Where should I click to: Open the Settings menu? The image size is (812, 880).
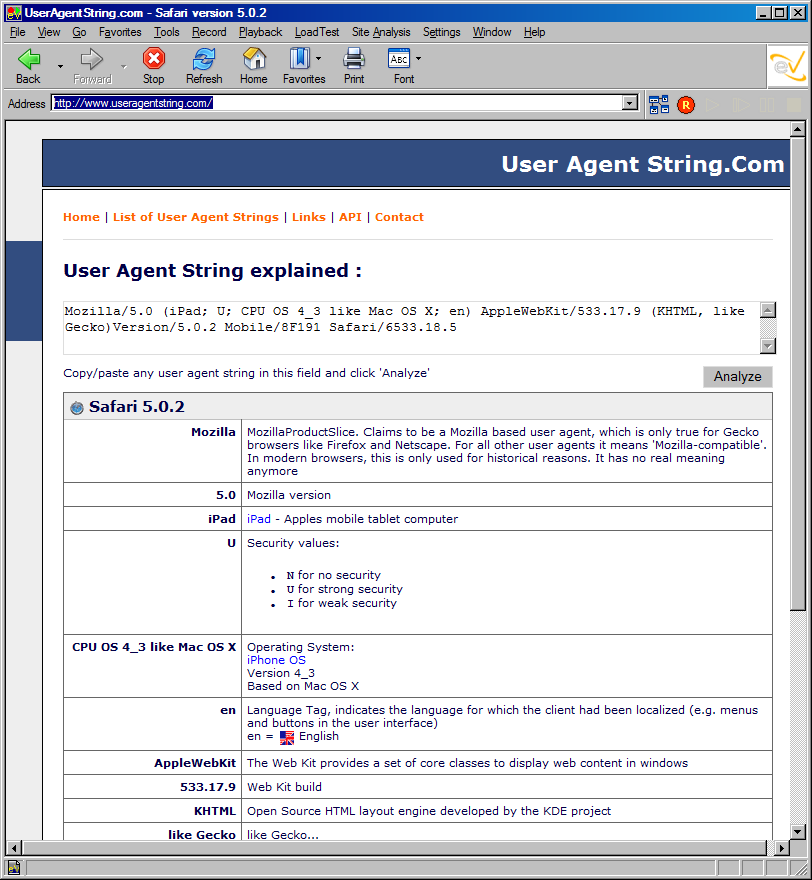pos(442,32)
